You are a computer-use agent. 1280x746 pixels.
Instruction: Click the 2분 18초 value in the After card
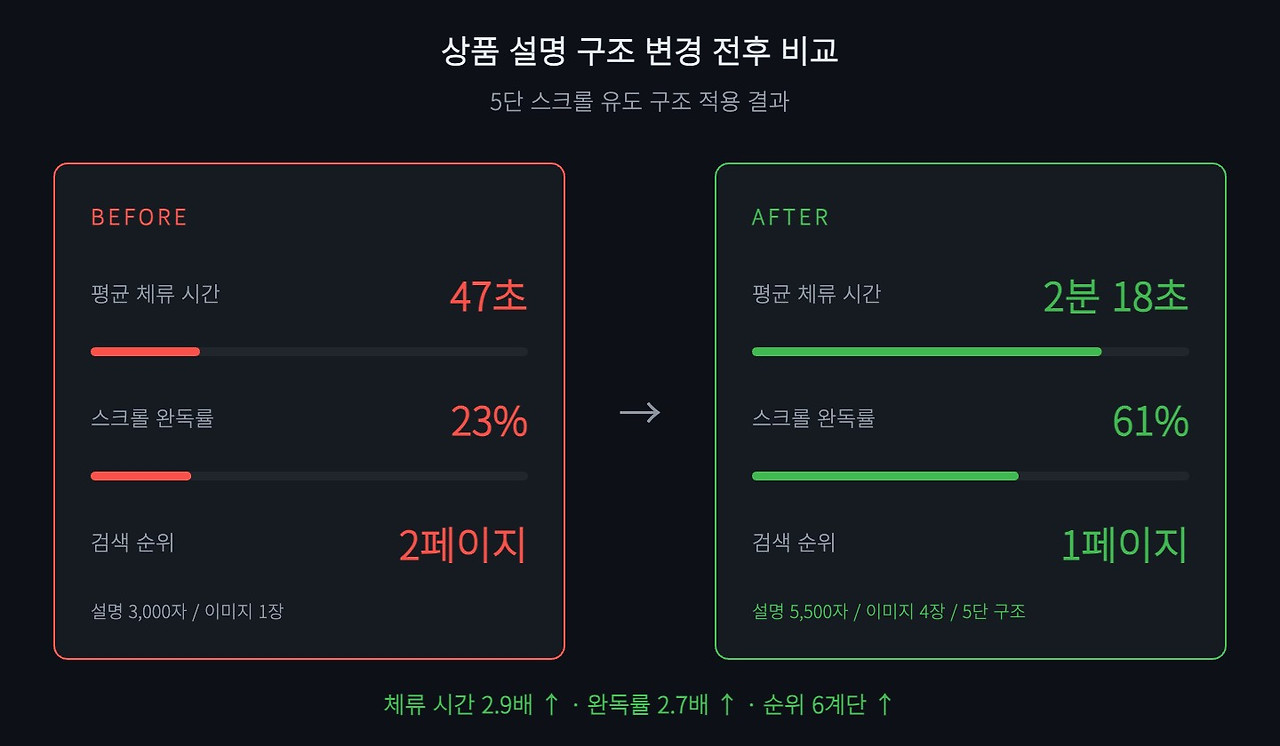point(1116,296)
